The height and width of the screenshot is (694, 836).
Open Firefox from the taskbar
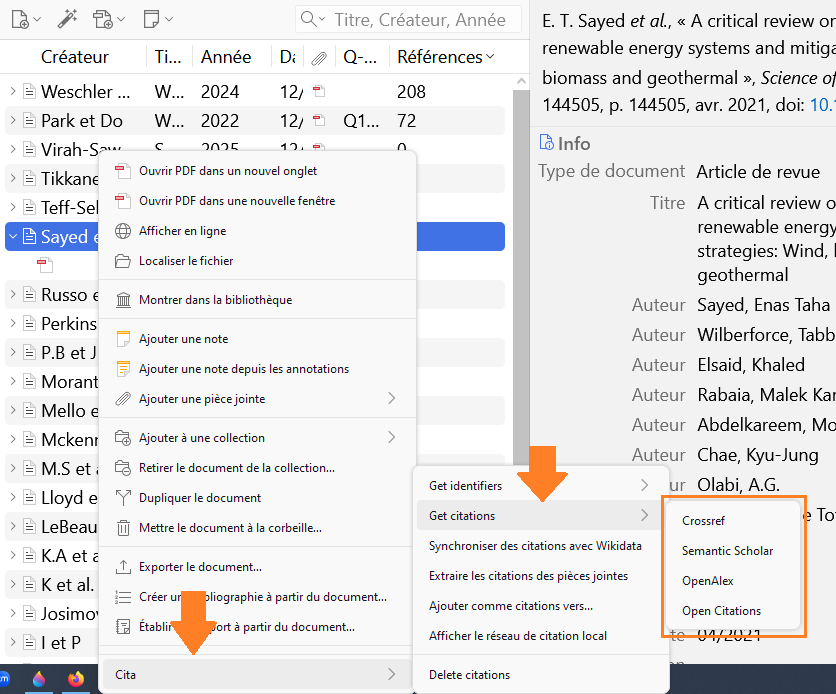77,679
